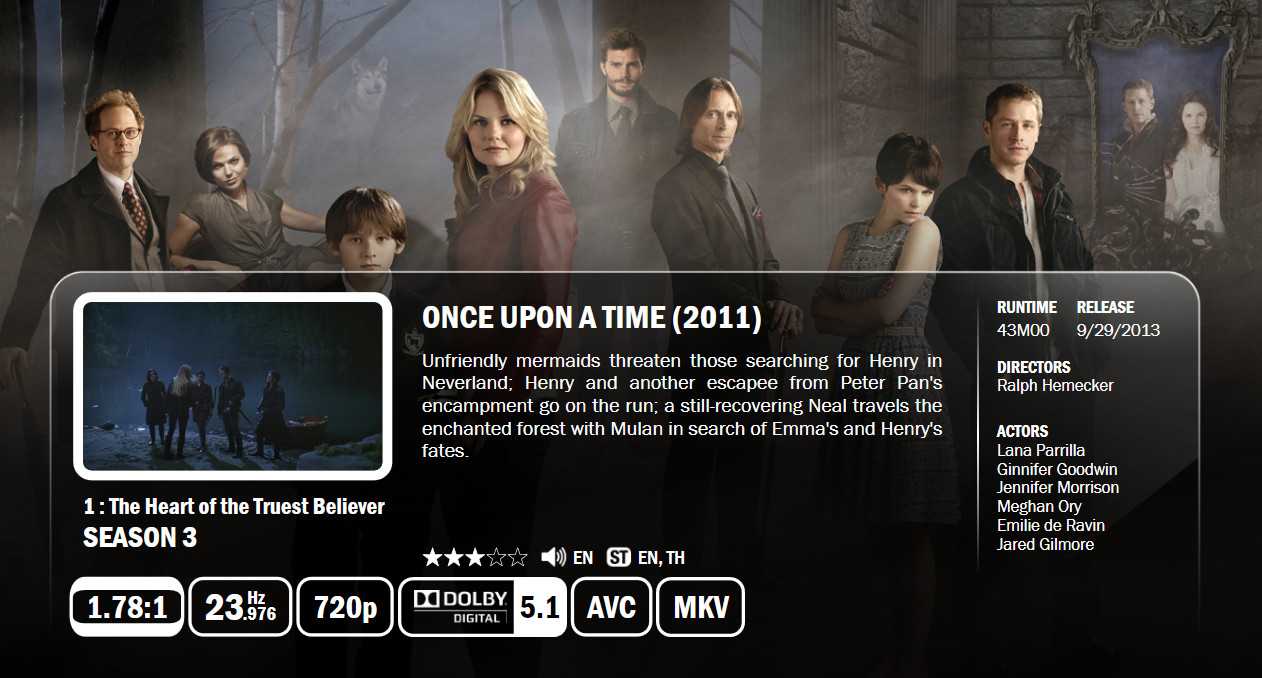Click the 23.976 Hz frame rate badge
Image resolution: width=1262 pixels, height=678 pixels.
[x=240, y=606]
